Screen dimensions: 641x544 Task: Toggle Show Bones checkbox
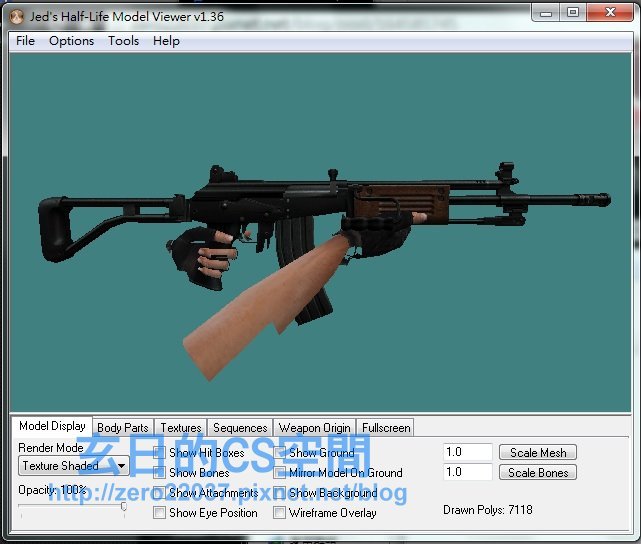[x=159, y=472]
